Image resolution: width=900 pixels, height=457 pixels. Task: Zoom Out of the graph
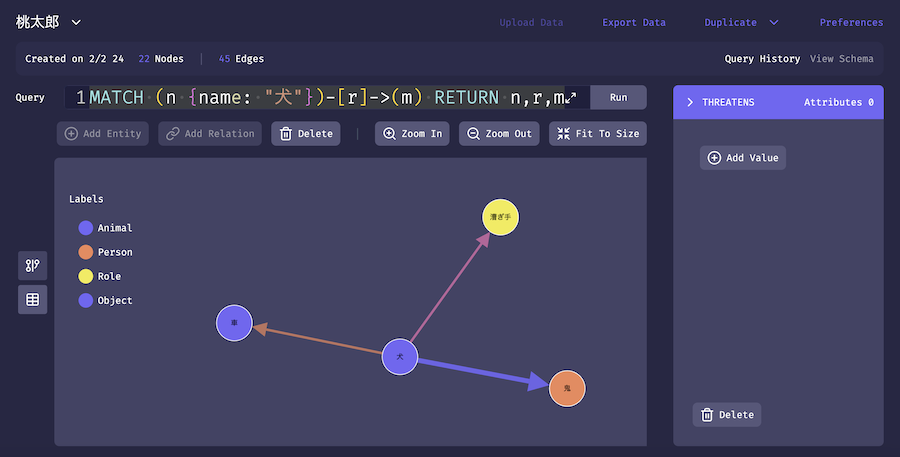[499, 134]
